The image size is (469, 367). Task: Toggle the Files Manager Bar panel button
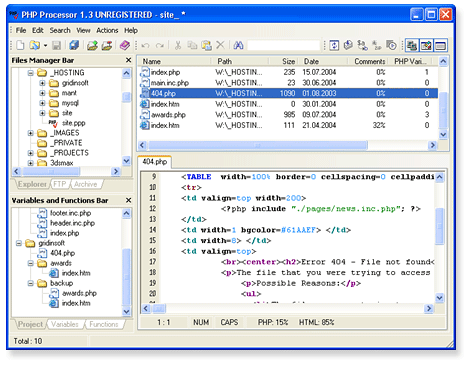[x=412, y=45]
